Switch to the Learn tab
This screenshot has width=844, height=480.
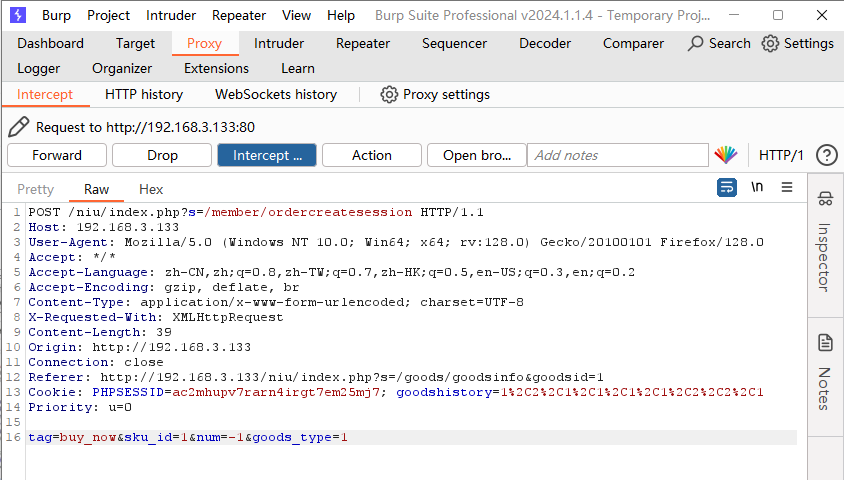pyautogui.click(x=298, y=68)
